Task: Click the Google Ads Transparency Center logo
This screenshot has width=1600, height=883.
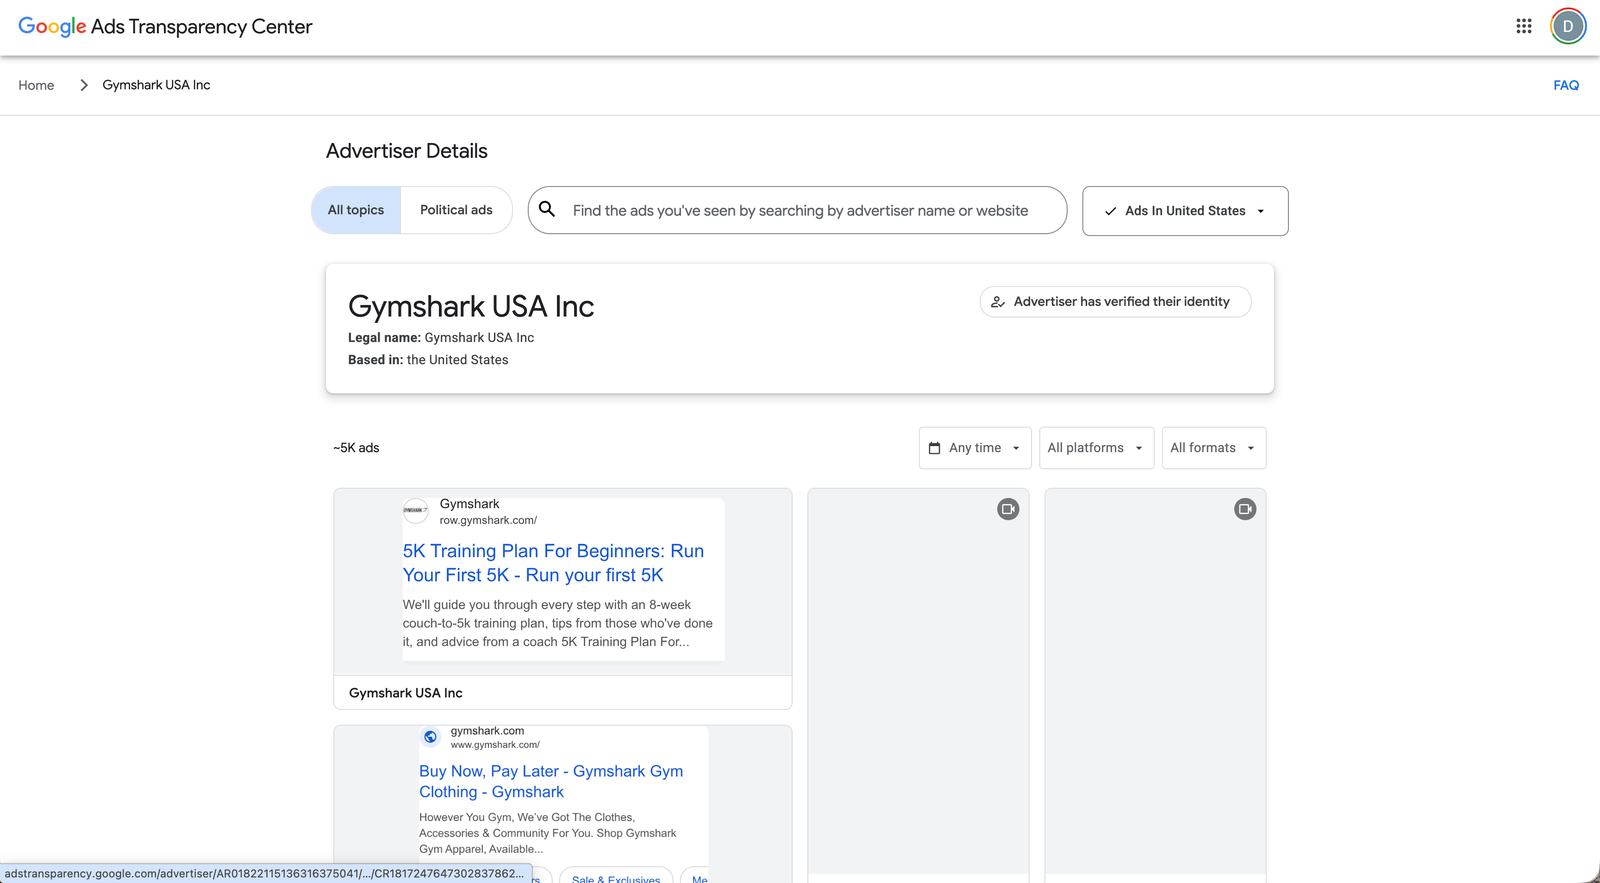Action: [x=165, y=27]
